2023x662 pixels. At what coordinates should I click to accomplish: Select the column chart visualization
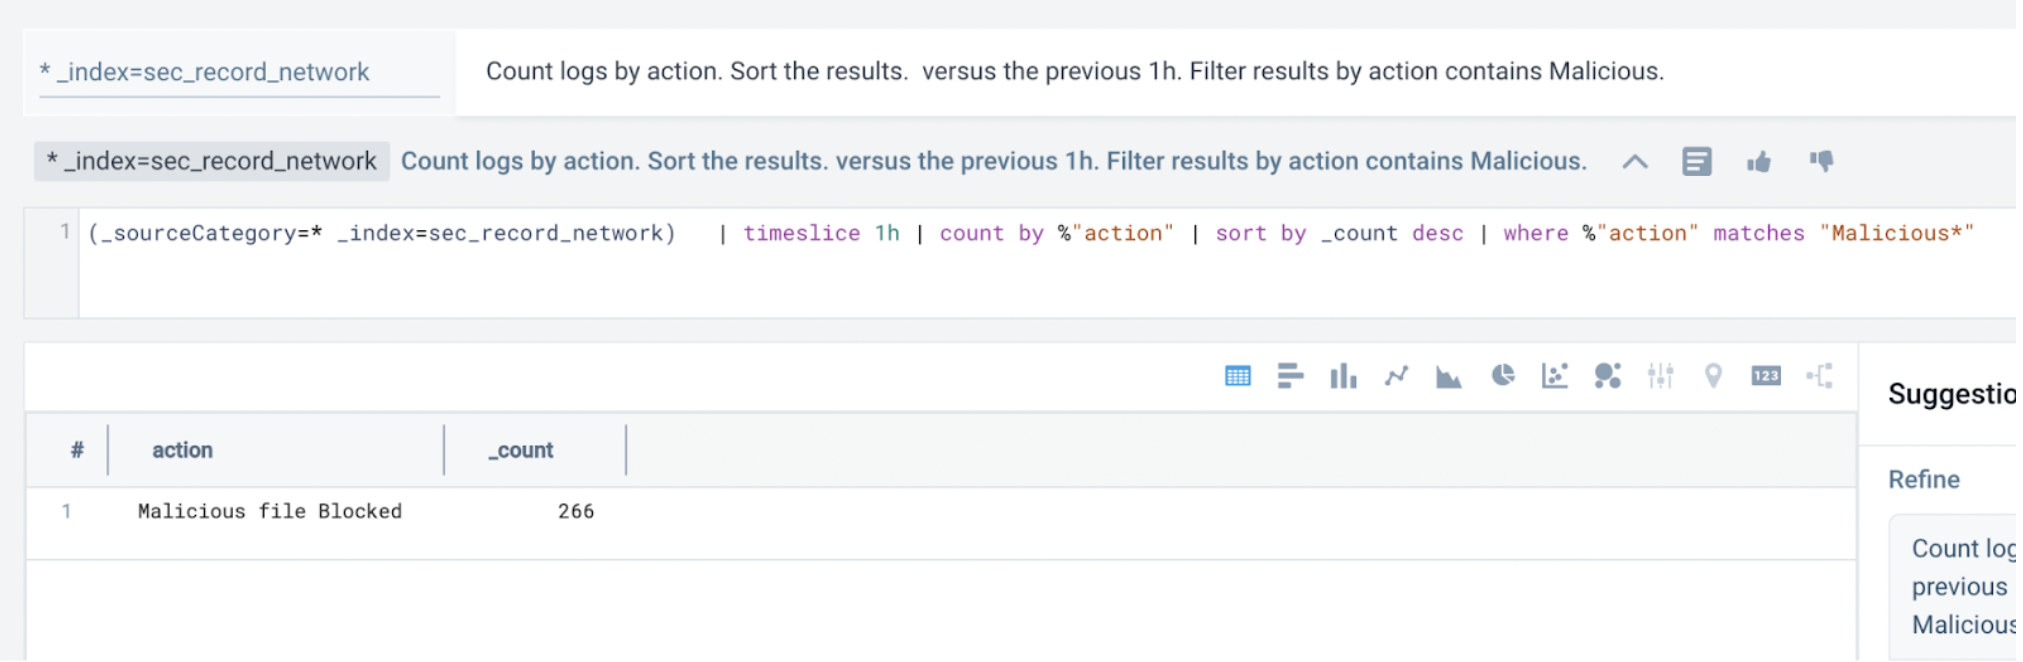(x=1343, y=376)
